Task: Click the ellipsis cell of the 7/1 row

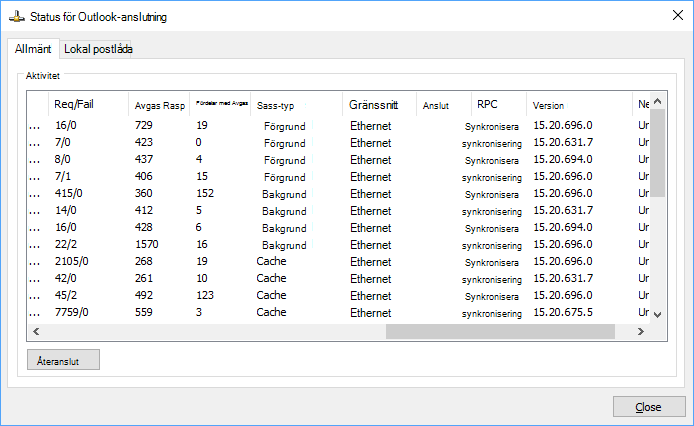Action: tap(35, 178)
